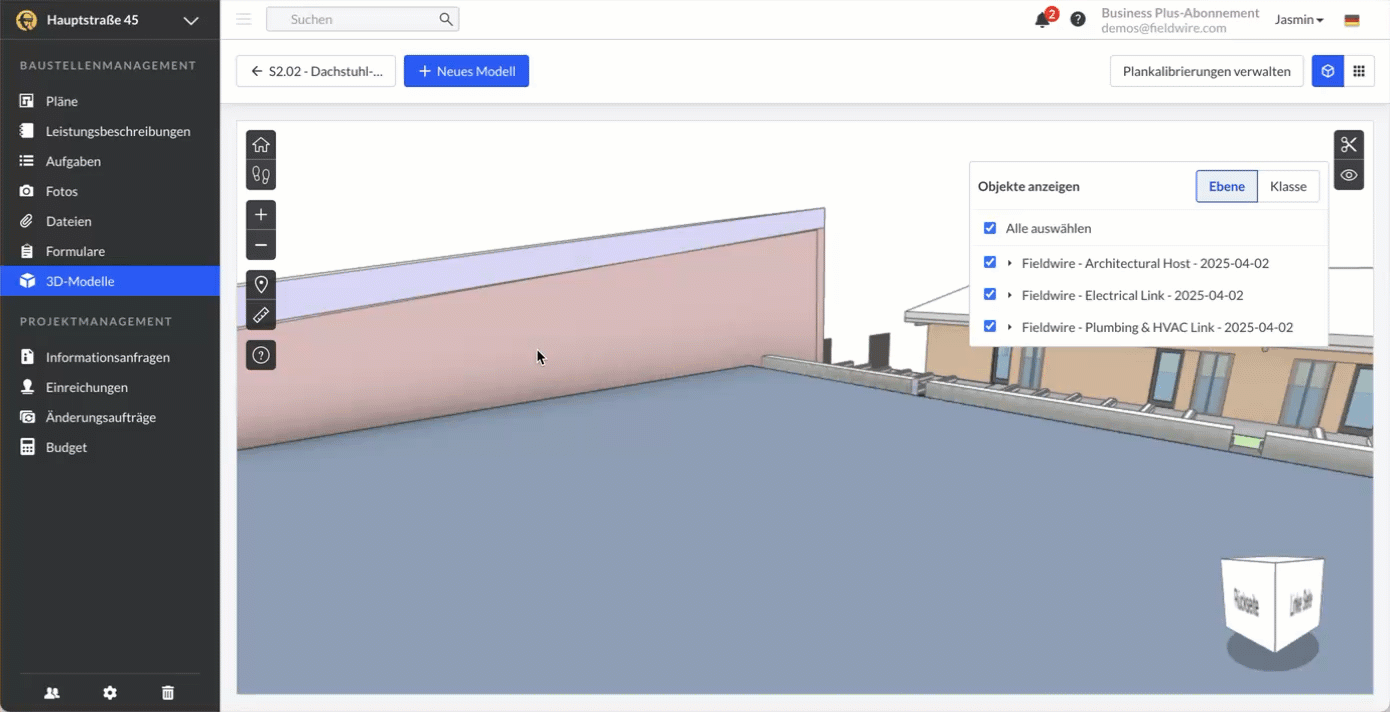Click Plankalibrierungen verwalten button
Viewport: 1390px width, 712px height.
[1206, 71]
